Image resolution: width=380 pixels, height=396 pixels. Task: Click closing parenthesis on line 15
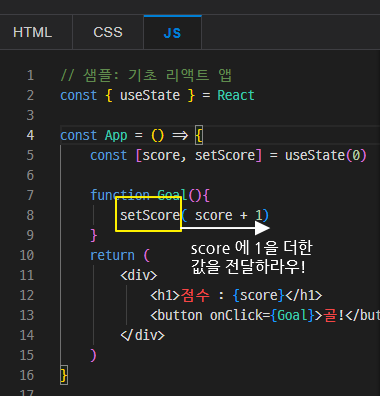coord(93,355)
